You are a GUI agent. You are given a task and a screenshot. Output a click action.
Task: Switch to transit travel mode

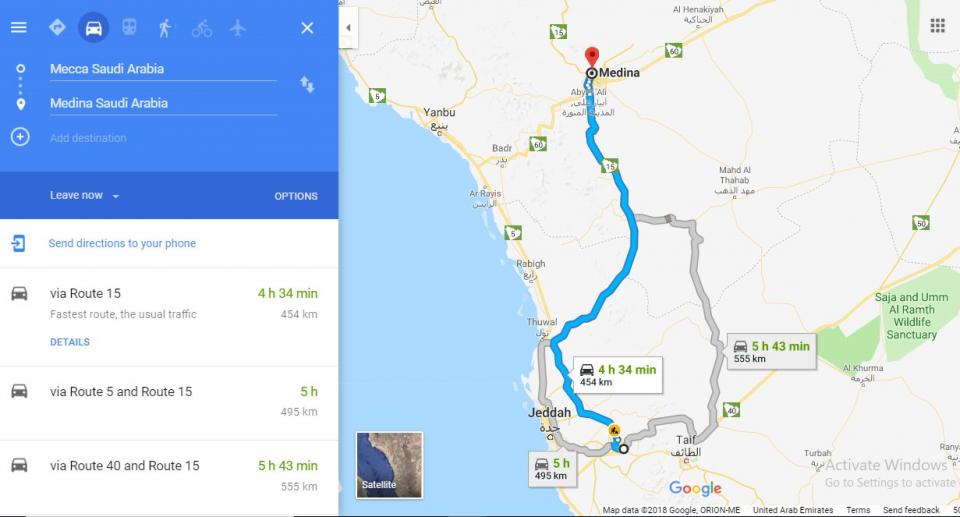[129, 28]
